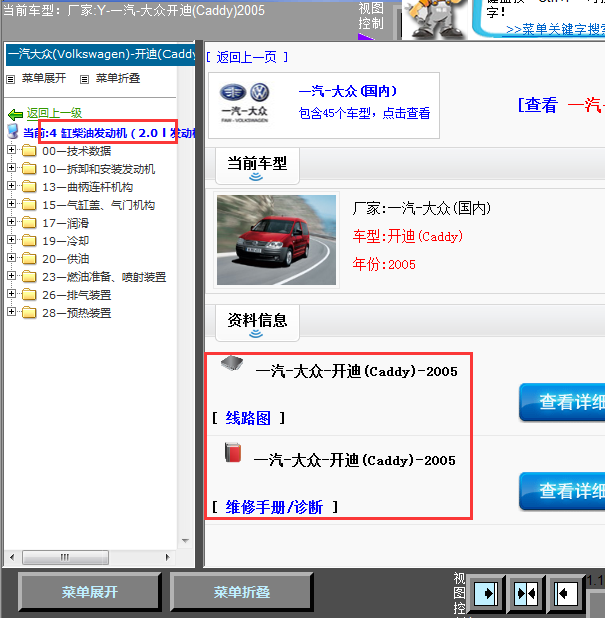Screen dimensions: 605x618
Task: Click the tree horizontal scrollbar thumb
Action: pyautogui.click(x=65, y=557)
